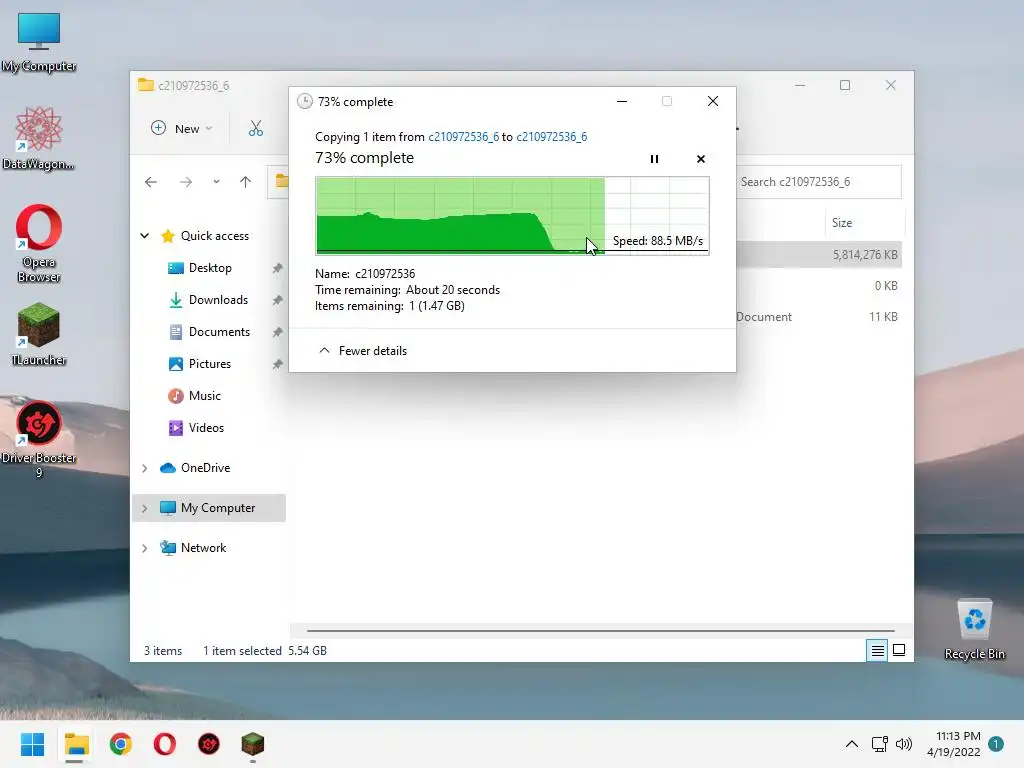Open Driver Booster from the taskbar
The image size is (1024, 768).
209,744
